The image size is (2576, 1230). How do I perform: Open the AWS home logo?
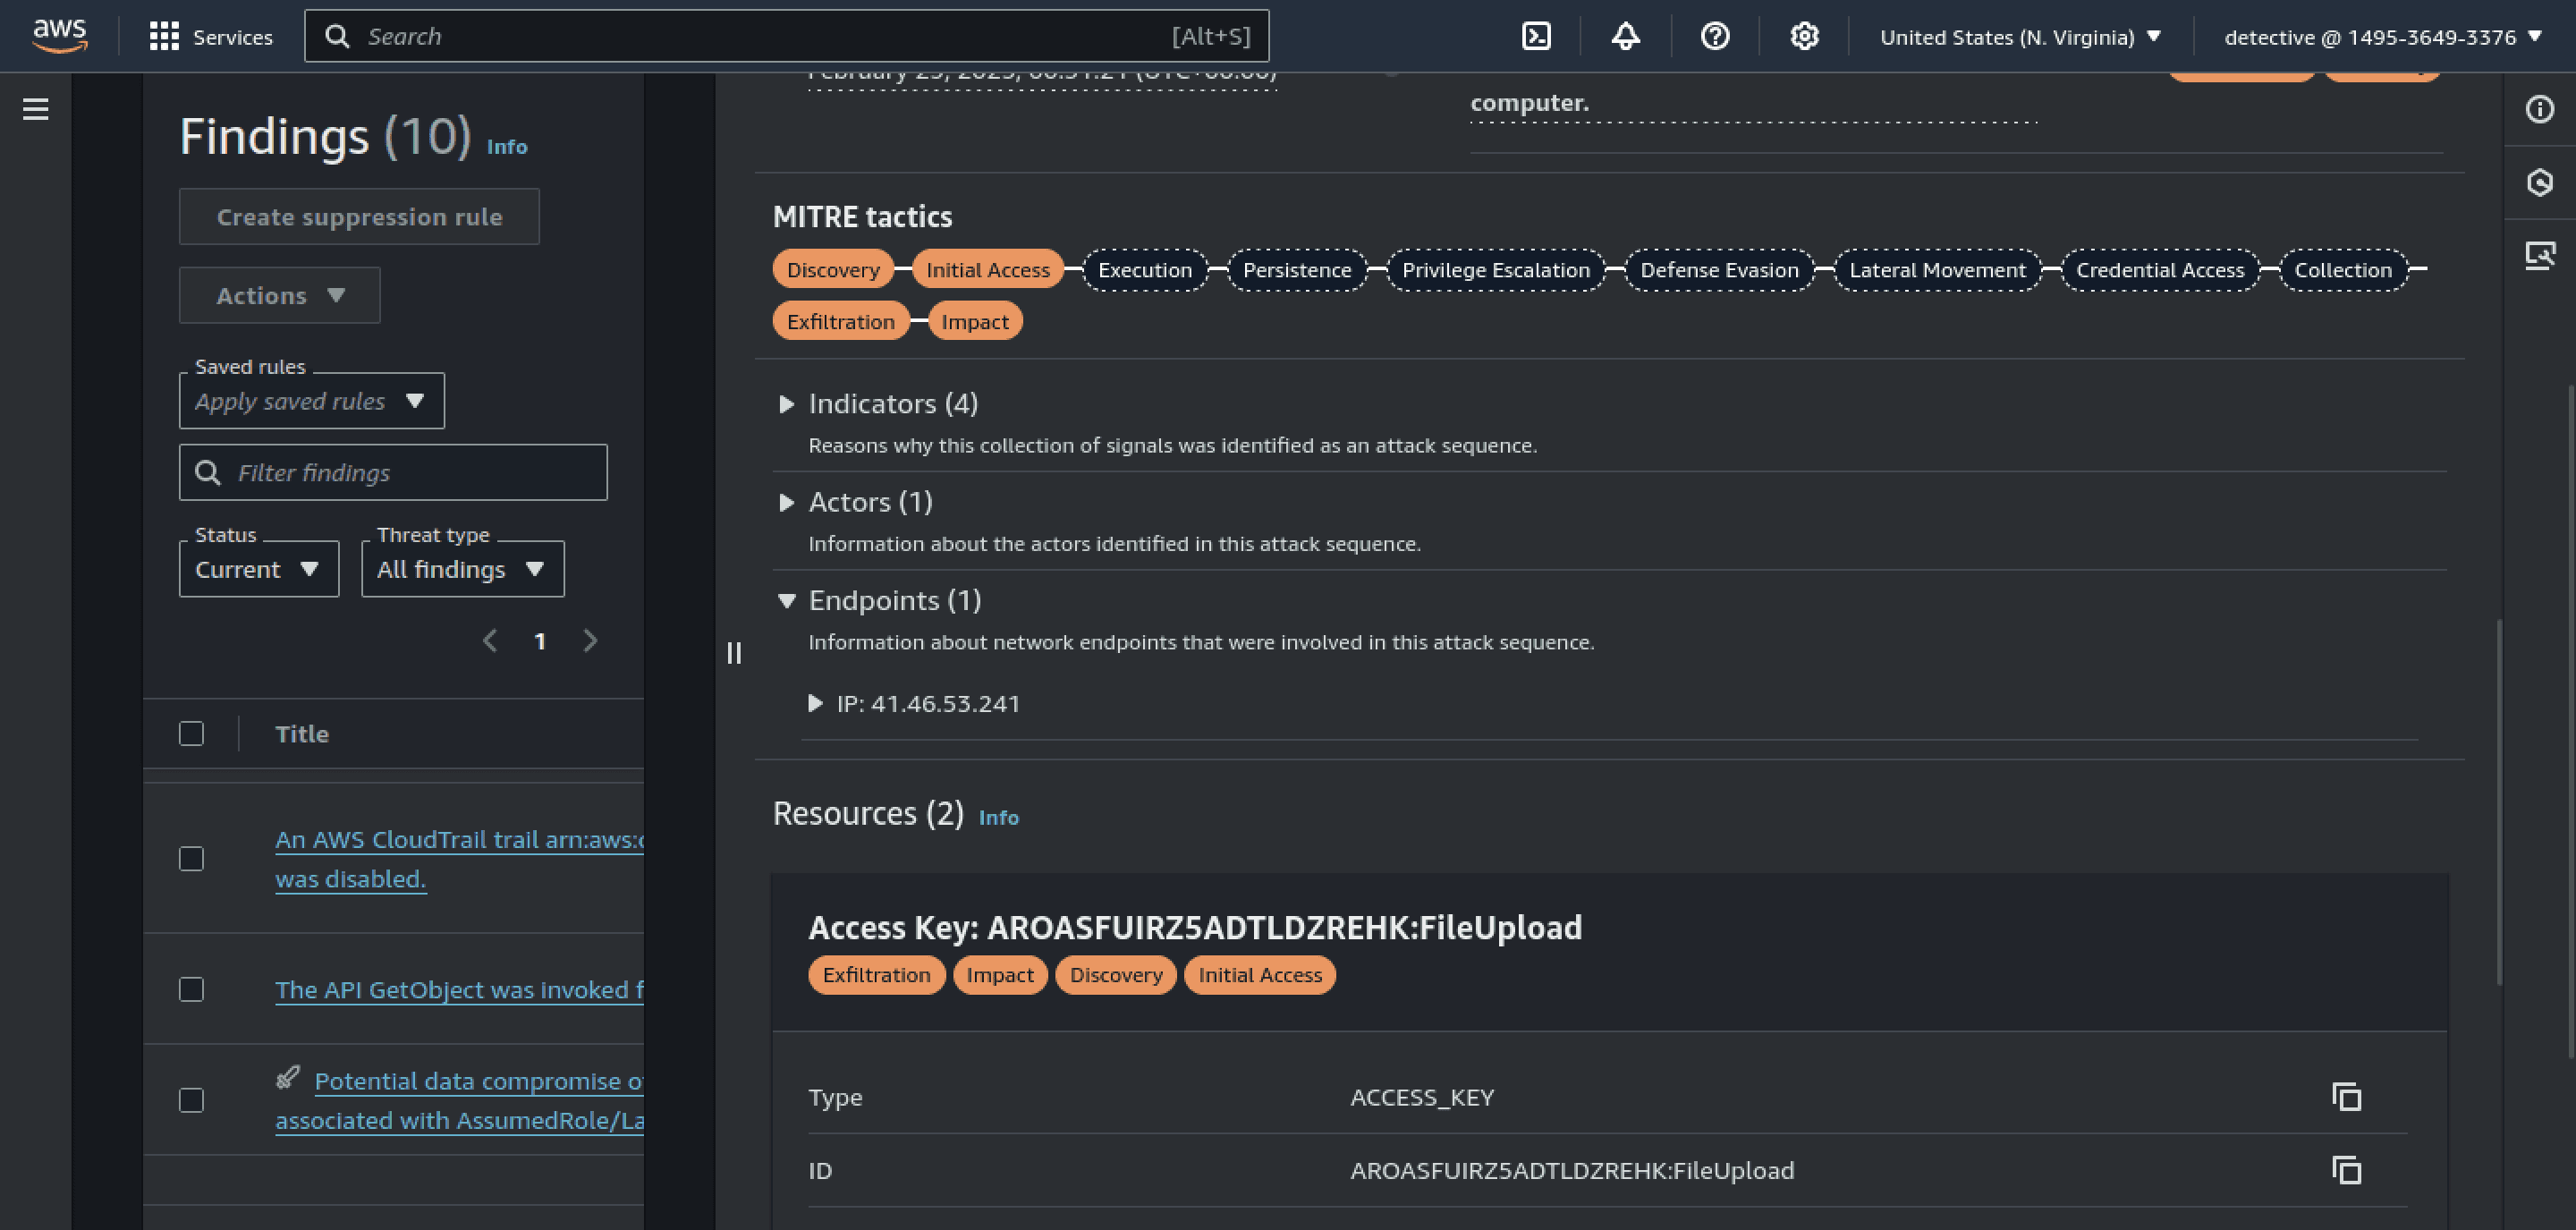tap(60, 36)
